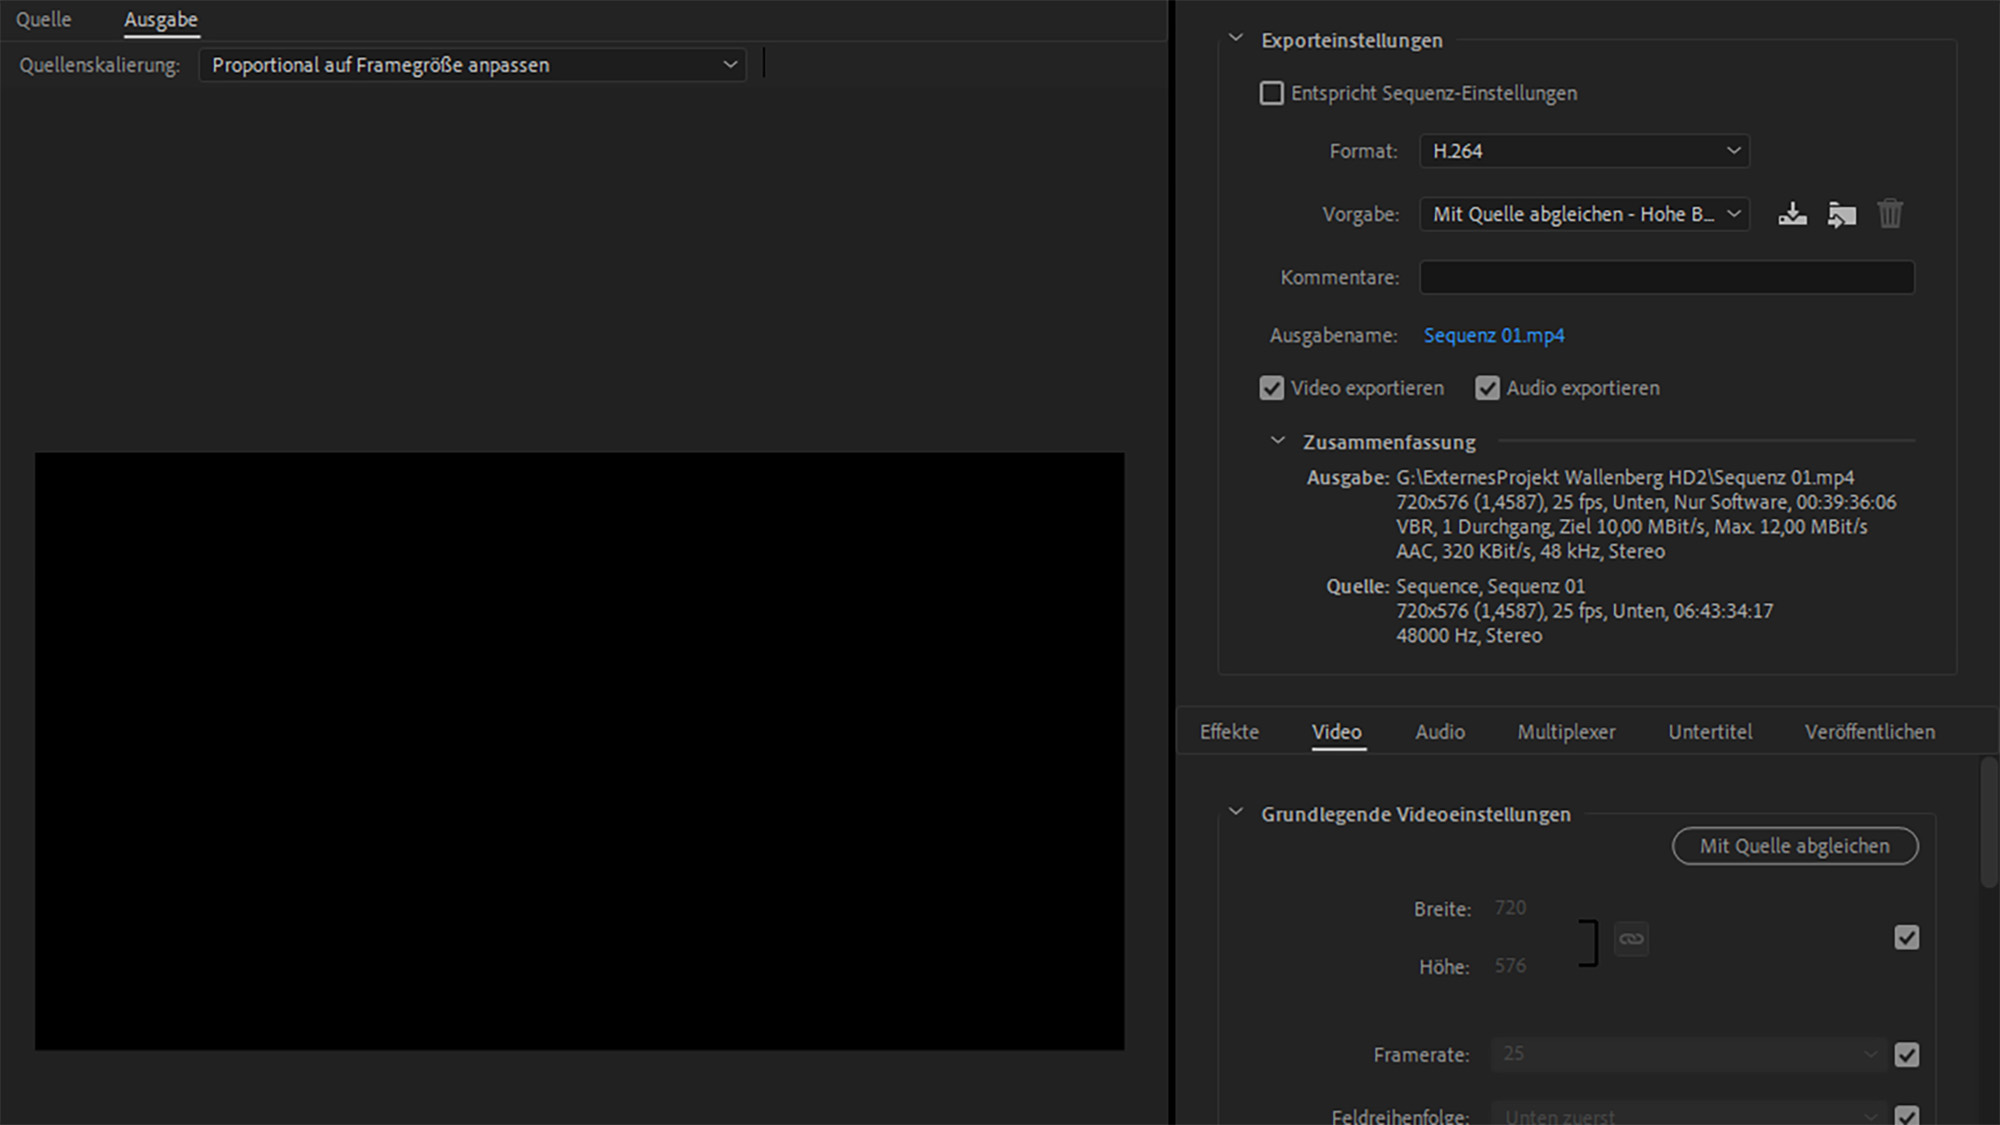The height and width of the screenshot is (1125, 2000).
Task: Switch to the Audio tab
Action: click(1439, 732)
